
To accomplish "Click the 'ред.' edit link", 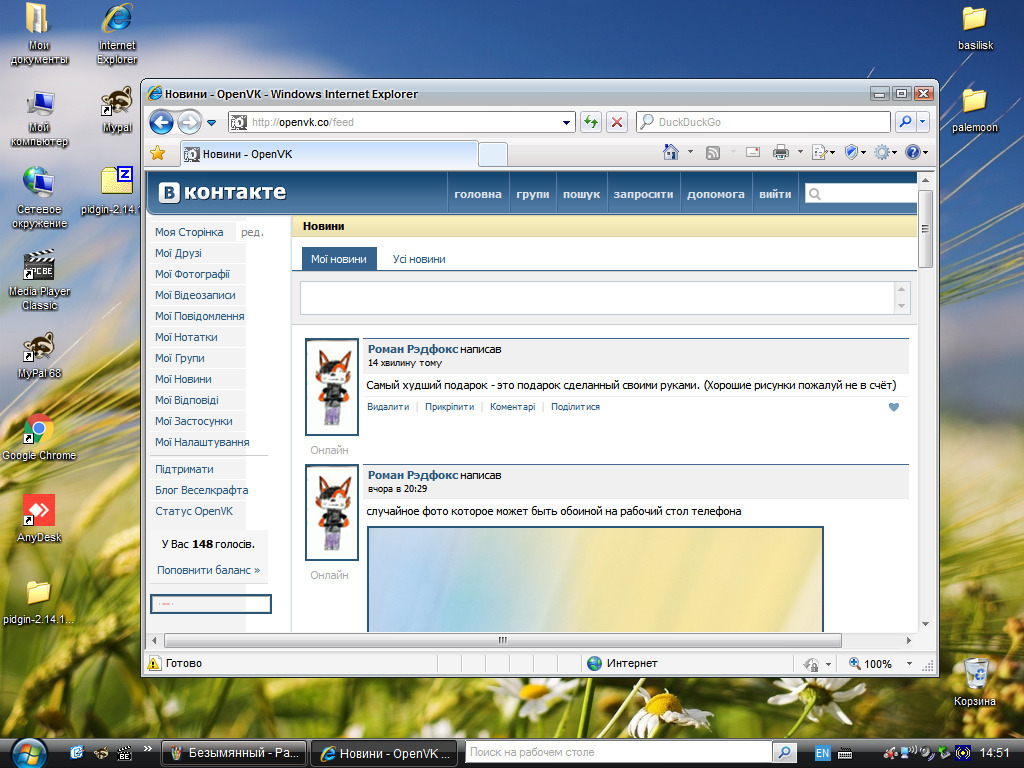I will [x=252, y=232].
